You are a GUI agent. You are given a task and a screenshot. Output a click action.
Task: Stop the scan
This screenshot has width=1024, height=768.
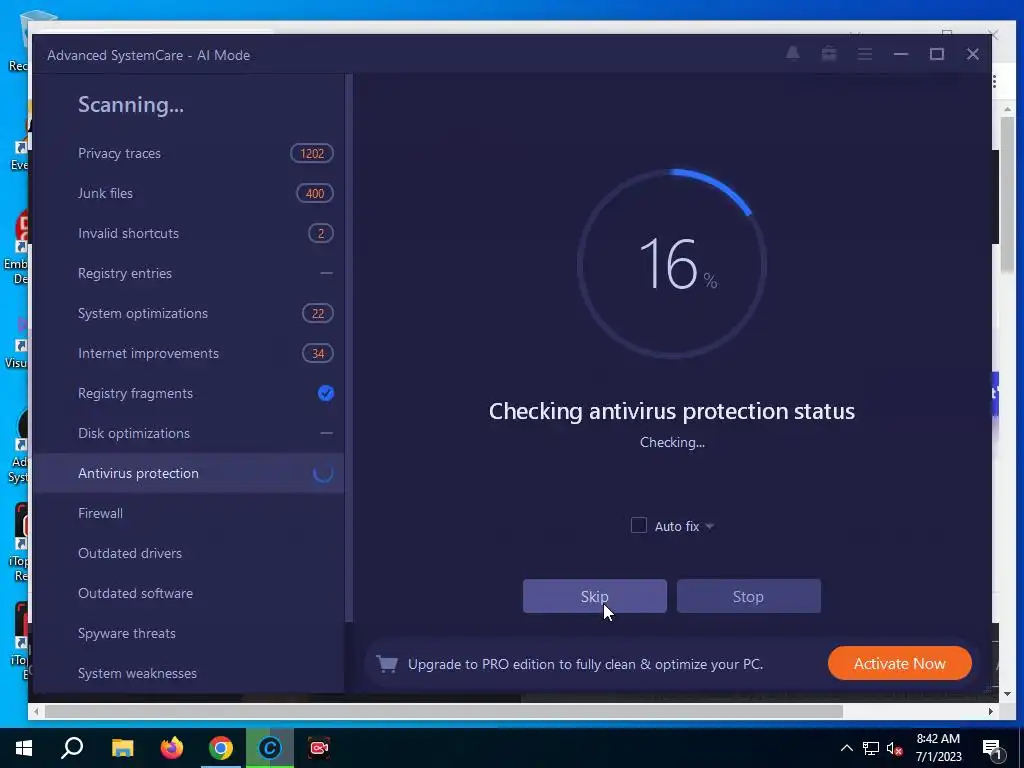(748, 596)
